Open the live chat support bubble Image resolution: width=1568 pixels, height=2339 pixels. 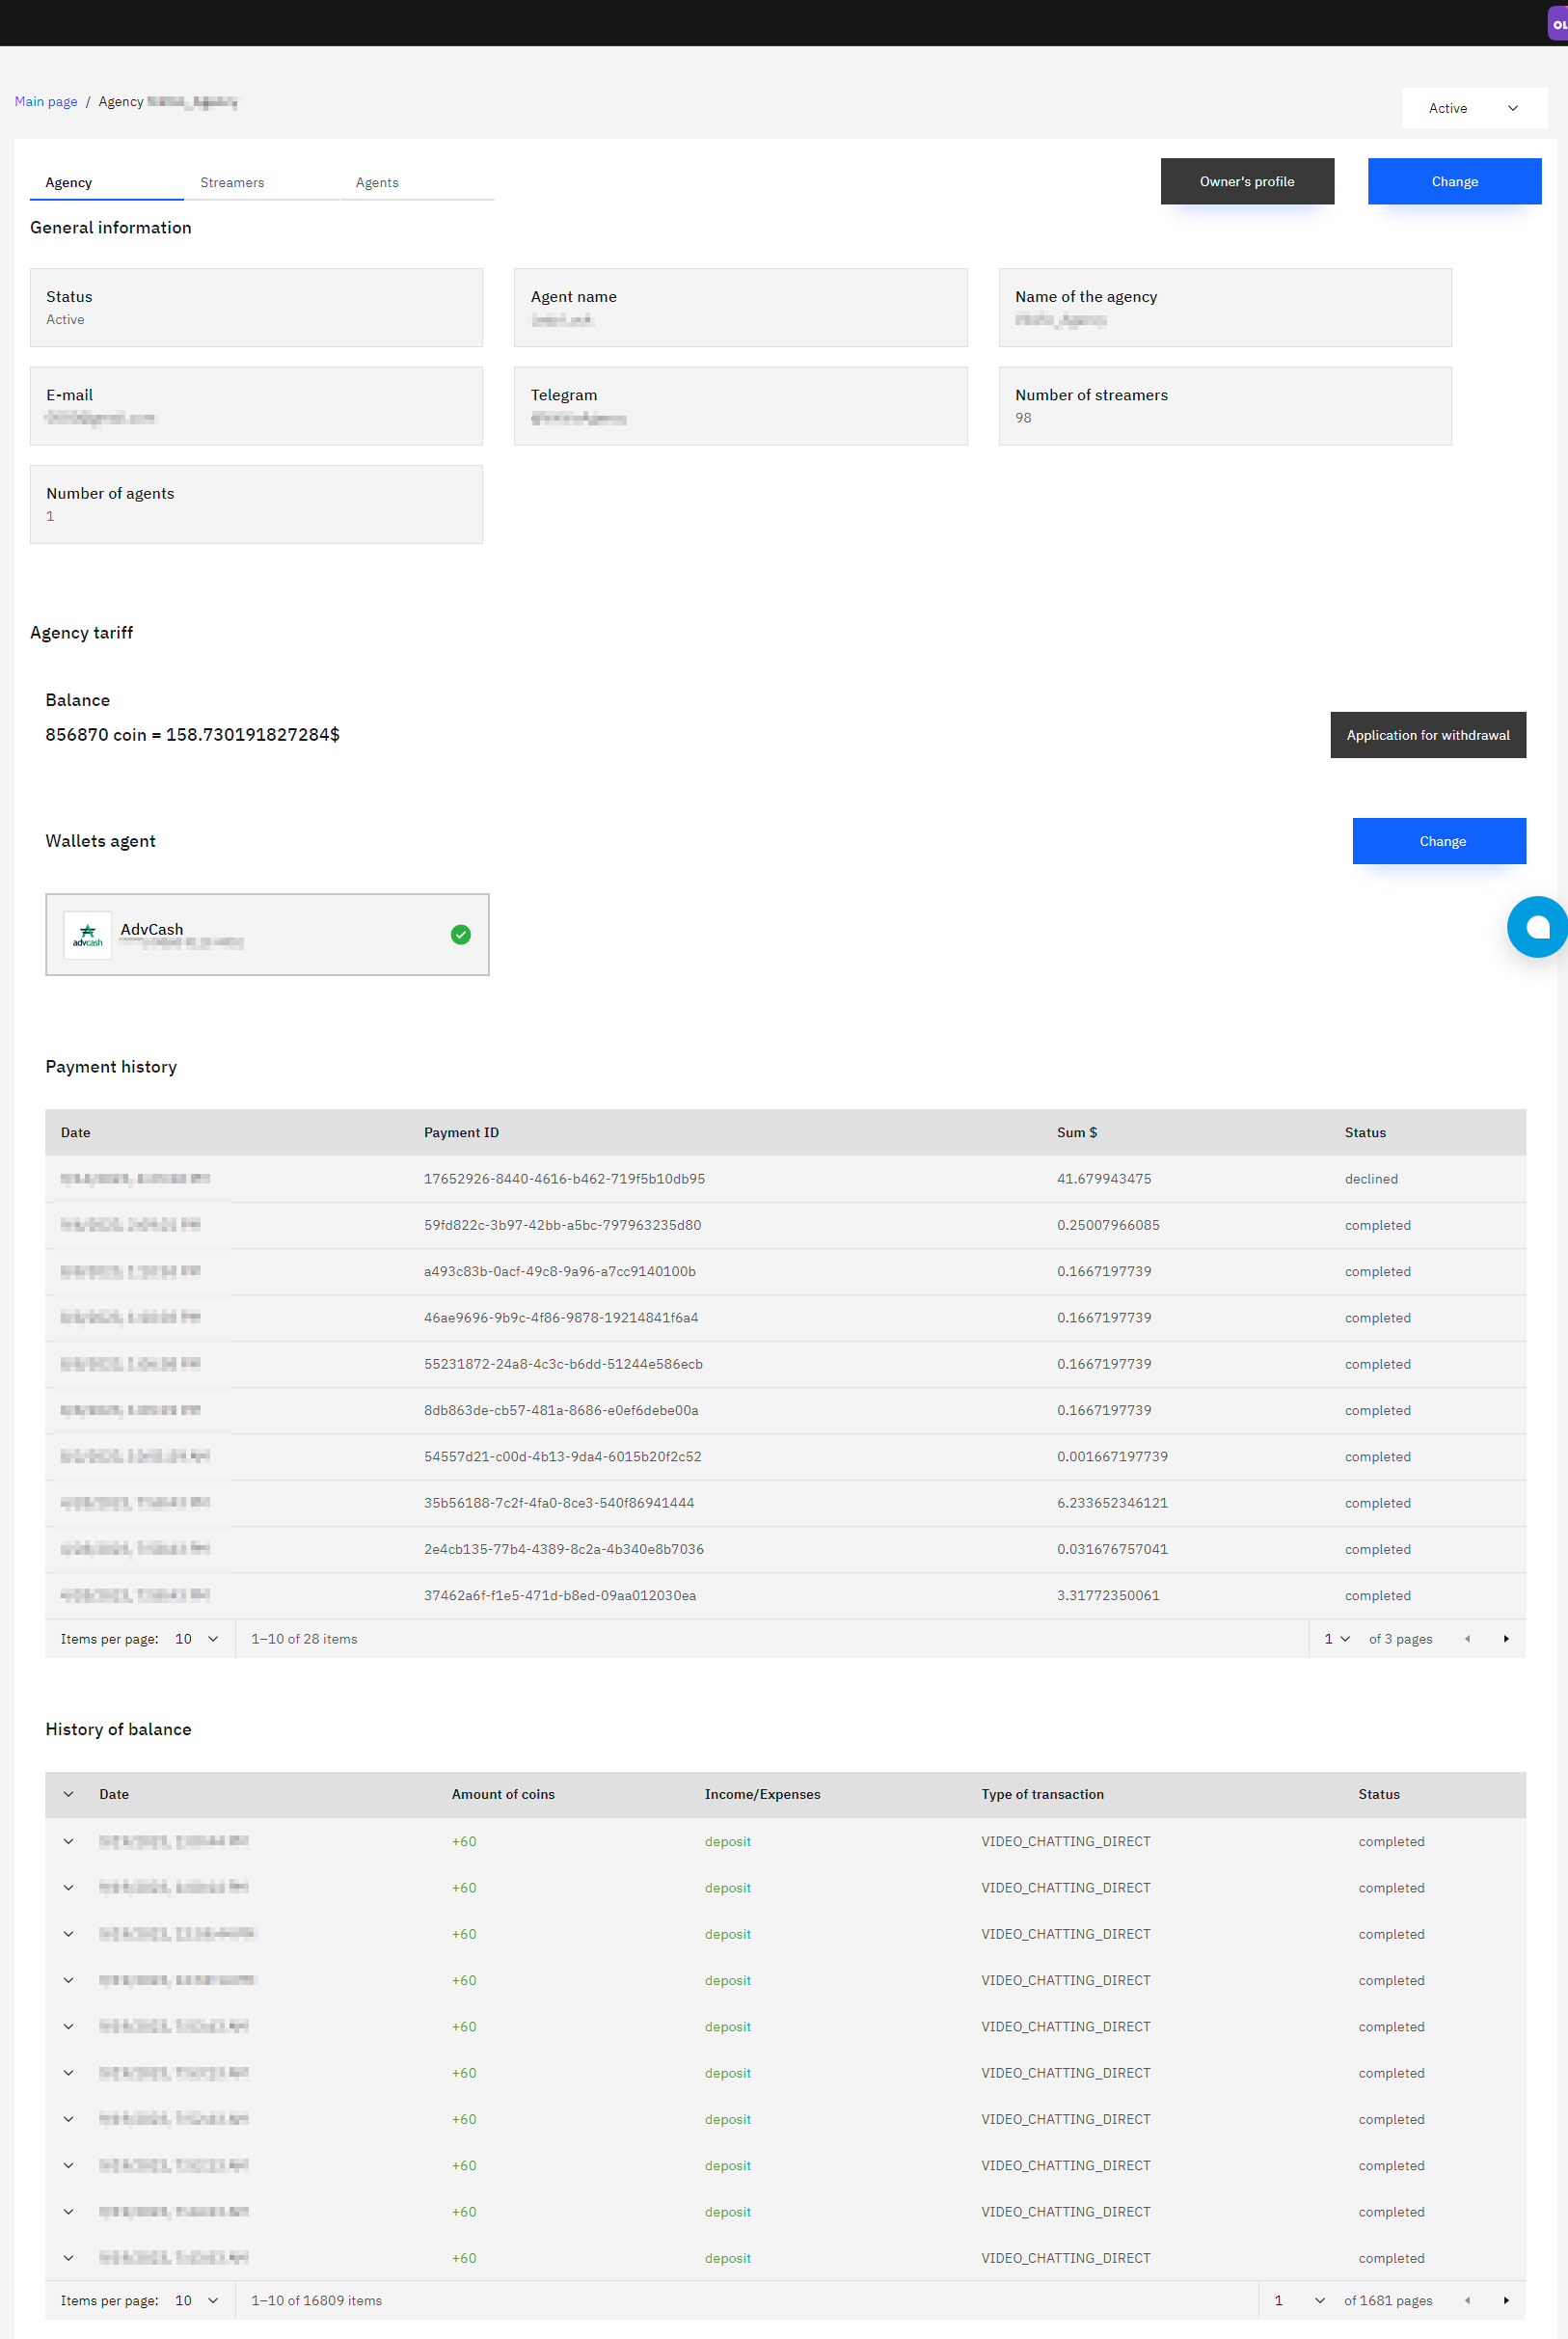click(x=1537, y=927)
